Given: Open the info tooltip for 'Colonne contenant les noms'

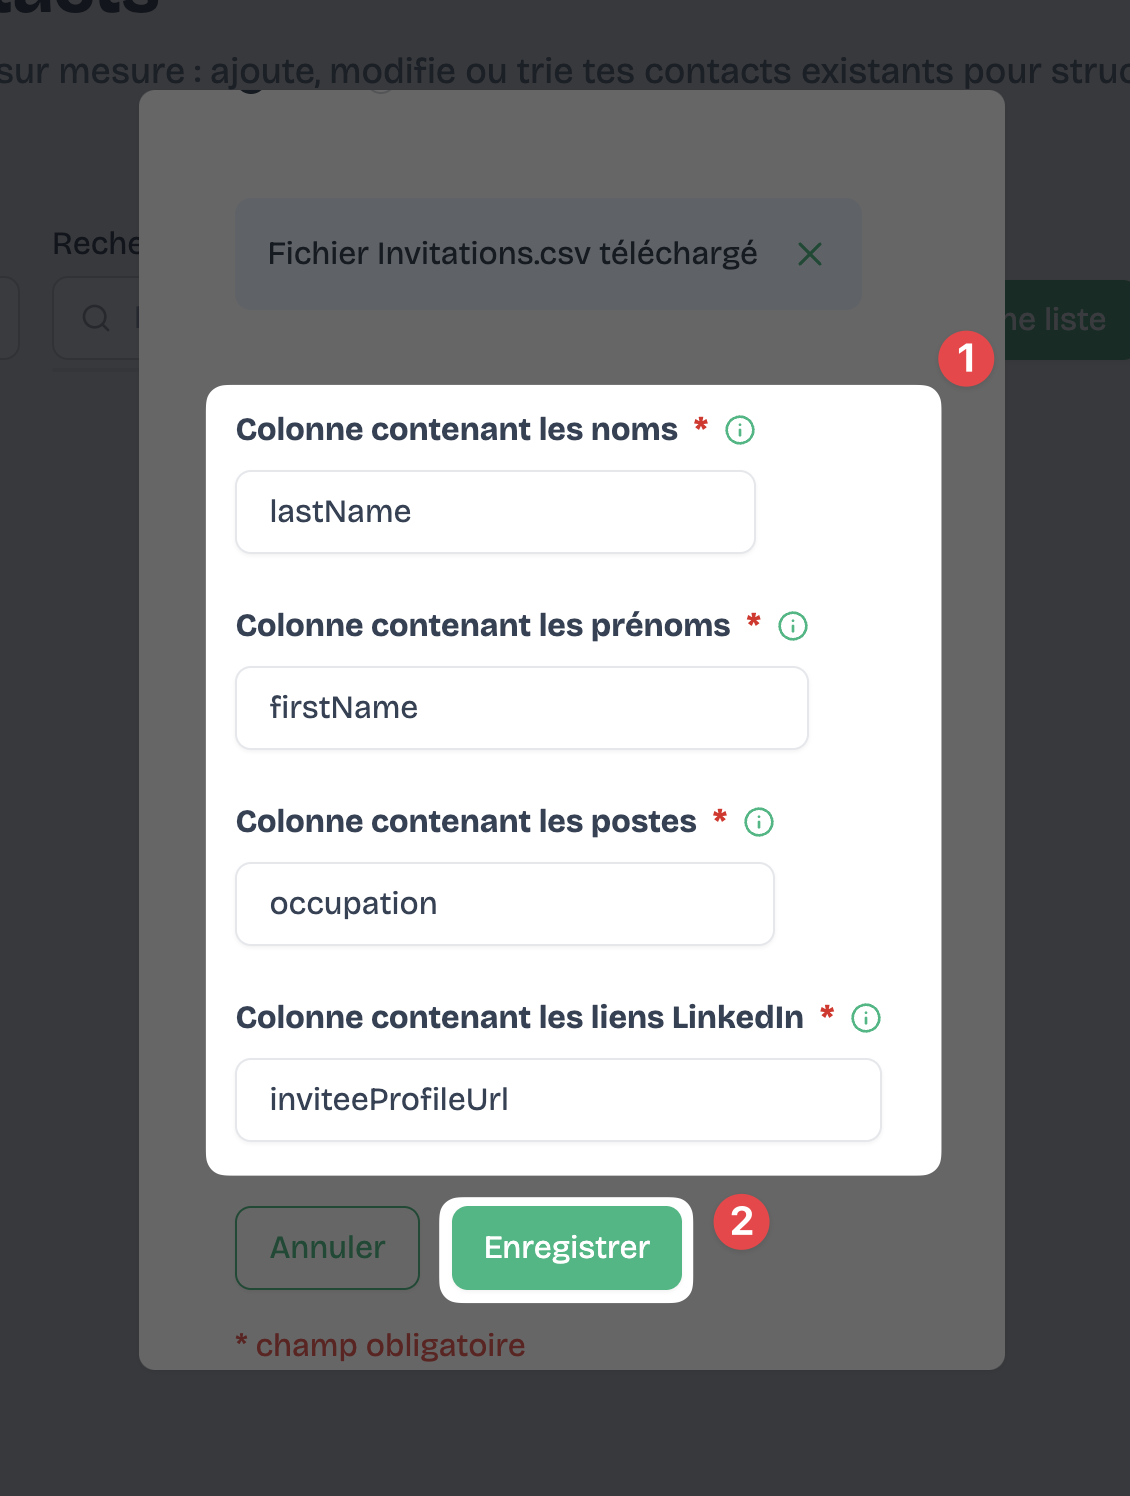Looking at the screenshot, I should pos(739,430).
